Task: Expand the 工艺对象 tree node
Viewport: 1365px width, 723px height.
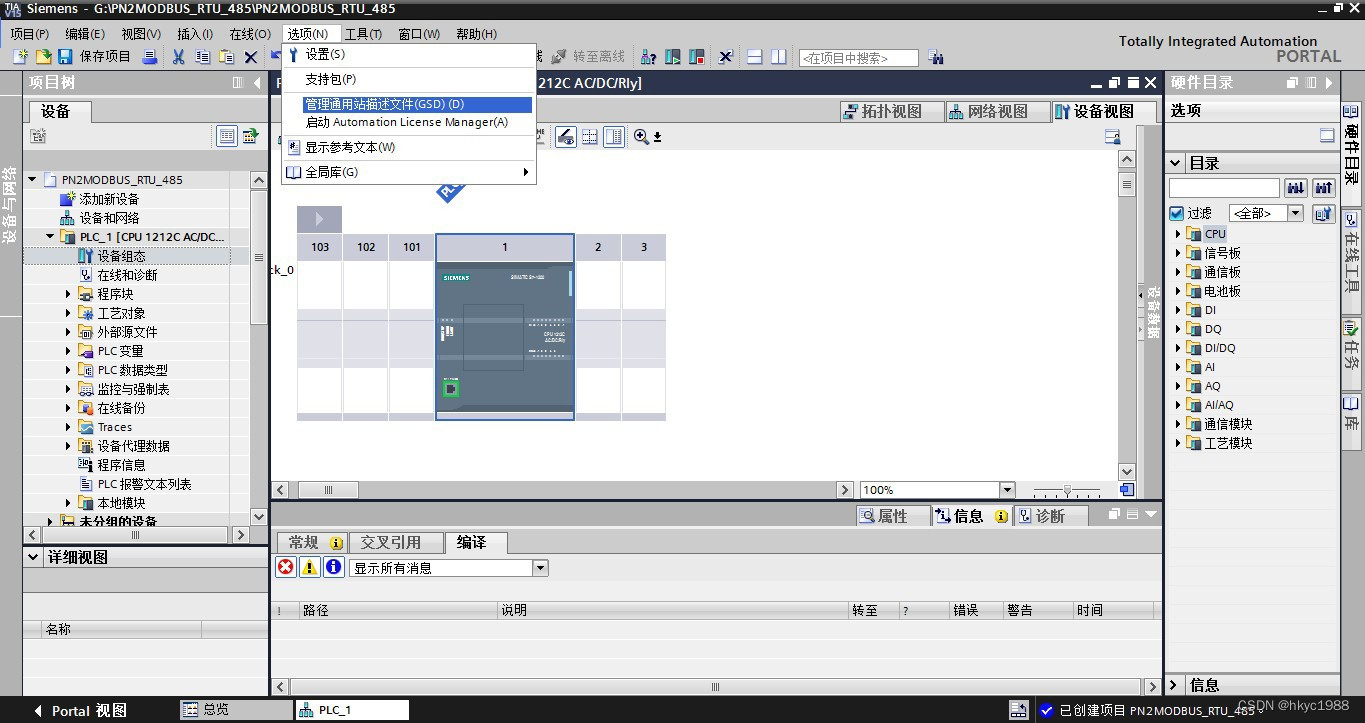Action: click(x=68, y=313)
